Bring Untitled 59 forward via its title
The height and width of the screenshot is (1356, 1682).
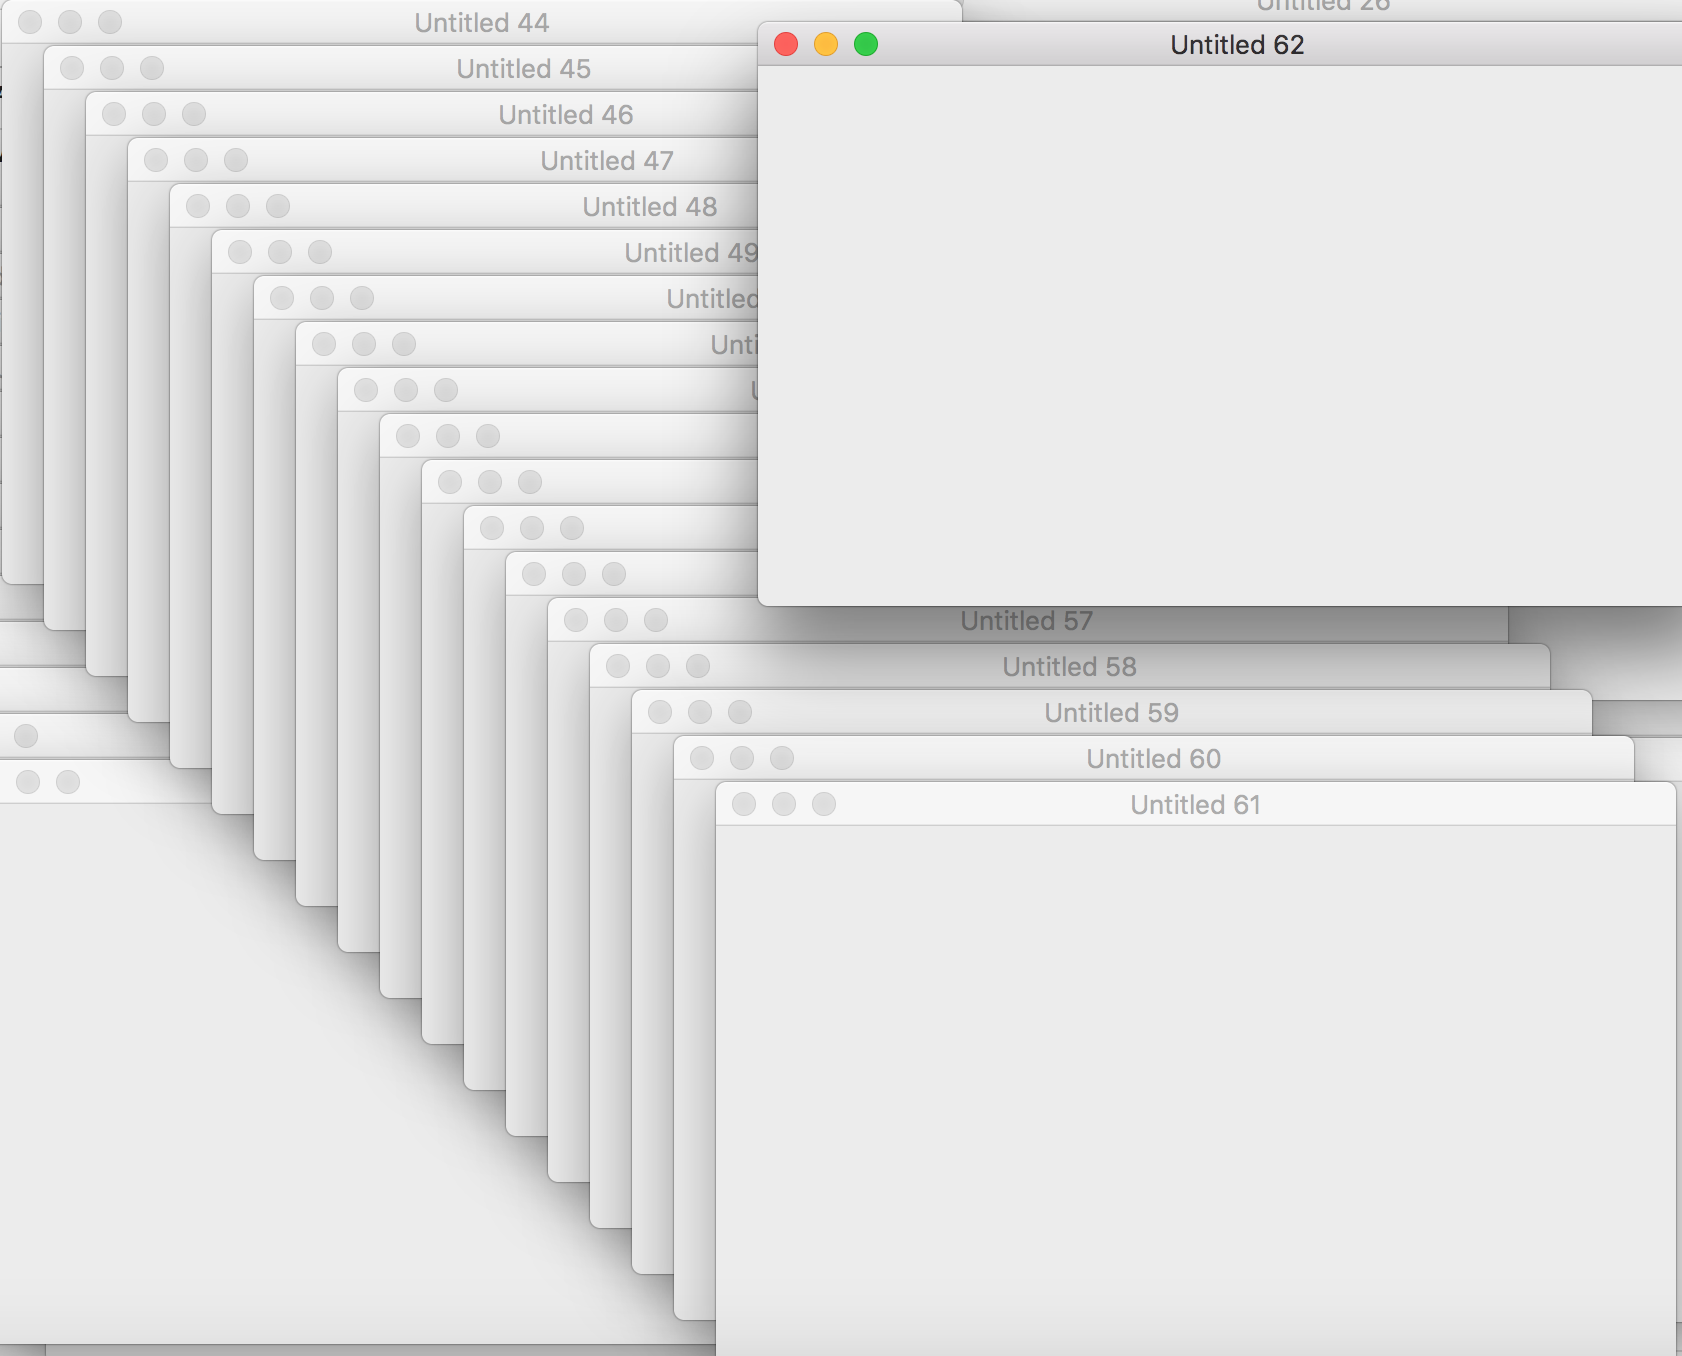click(x=1111, y=713)
